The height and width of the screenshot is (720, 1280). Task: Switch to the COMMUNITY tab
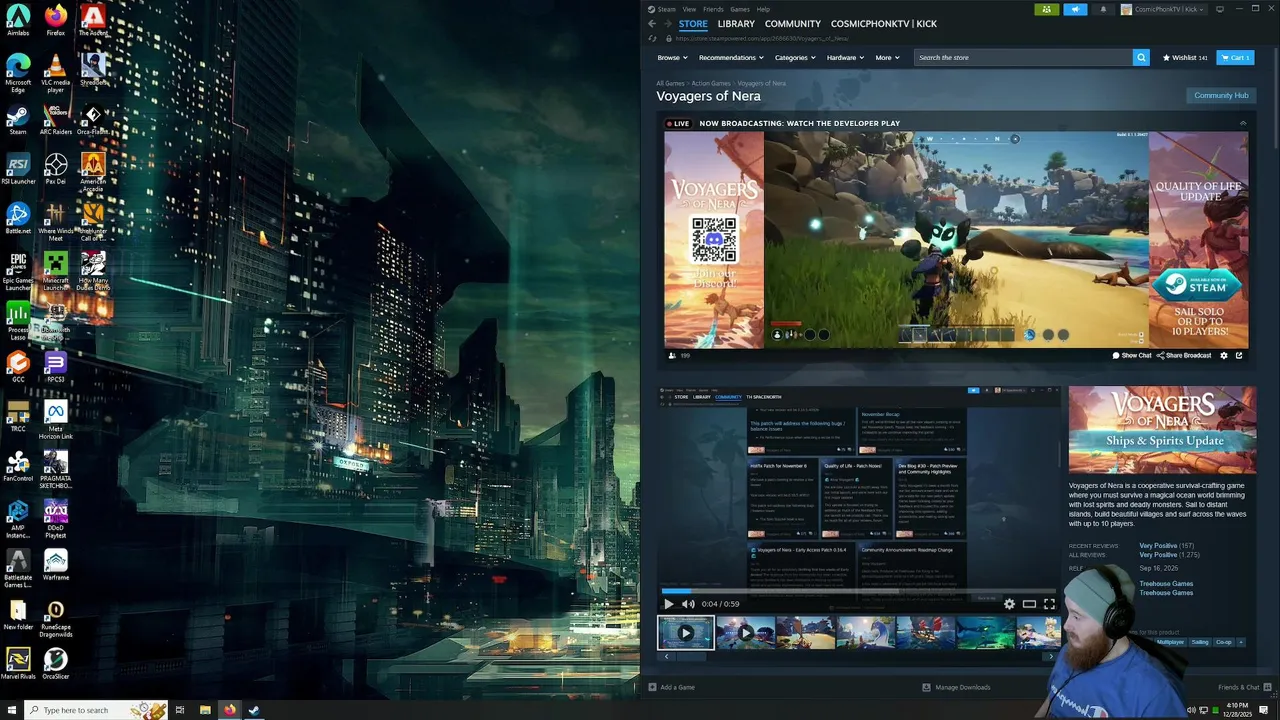point(793,24)
